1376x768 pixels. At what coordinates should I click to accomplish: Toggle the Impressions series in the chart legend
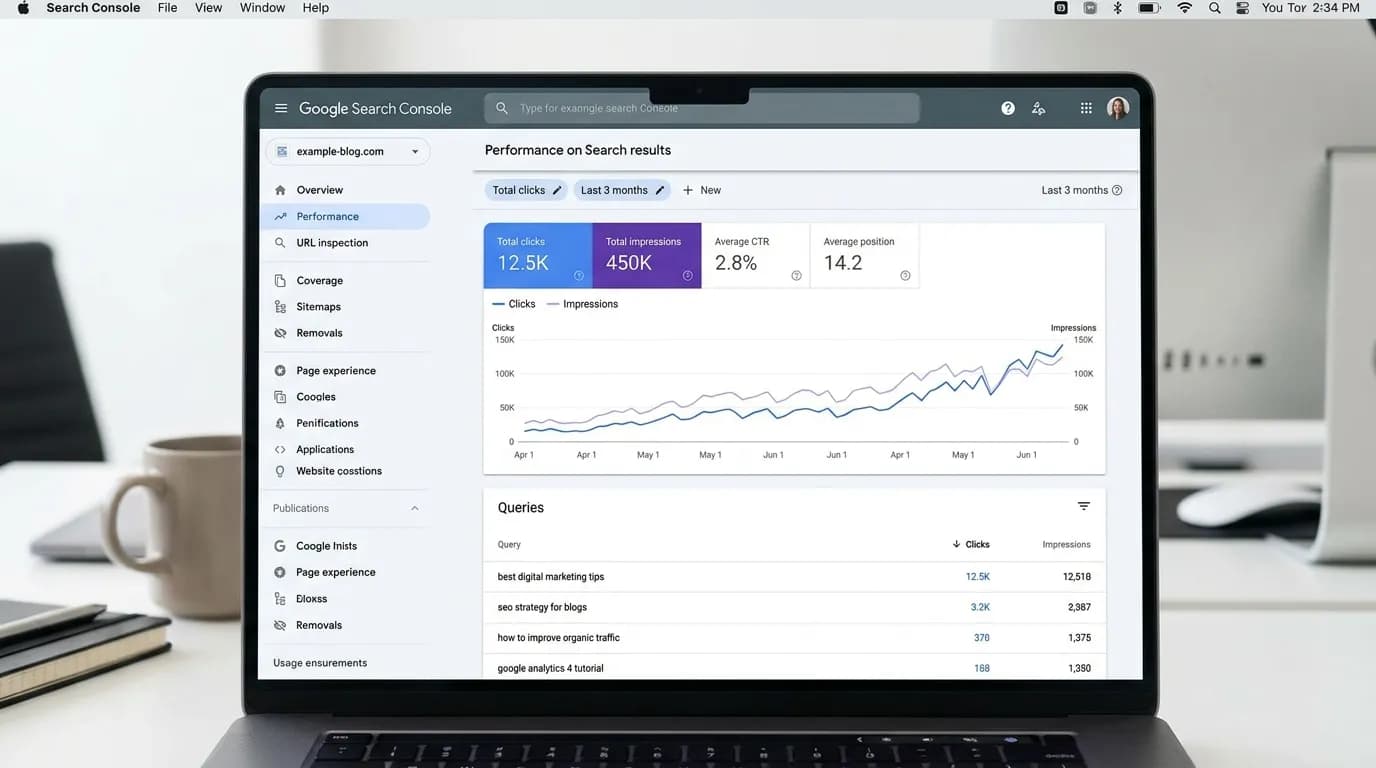pos(583,304)
